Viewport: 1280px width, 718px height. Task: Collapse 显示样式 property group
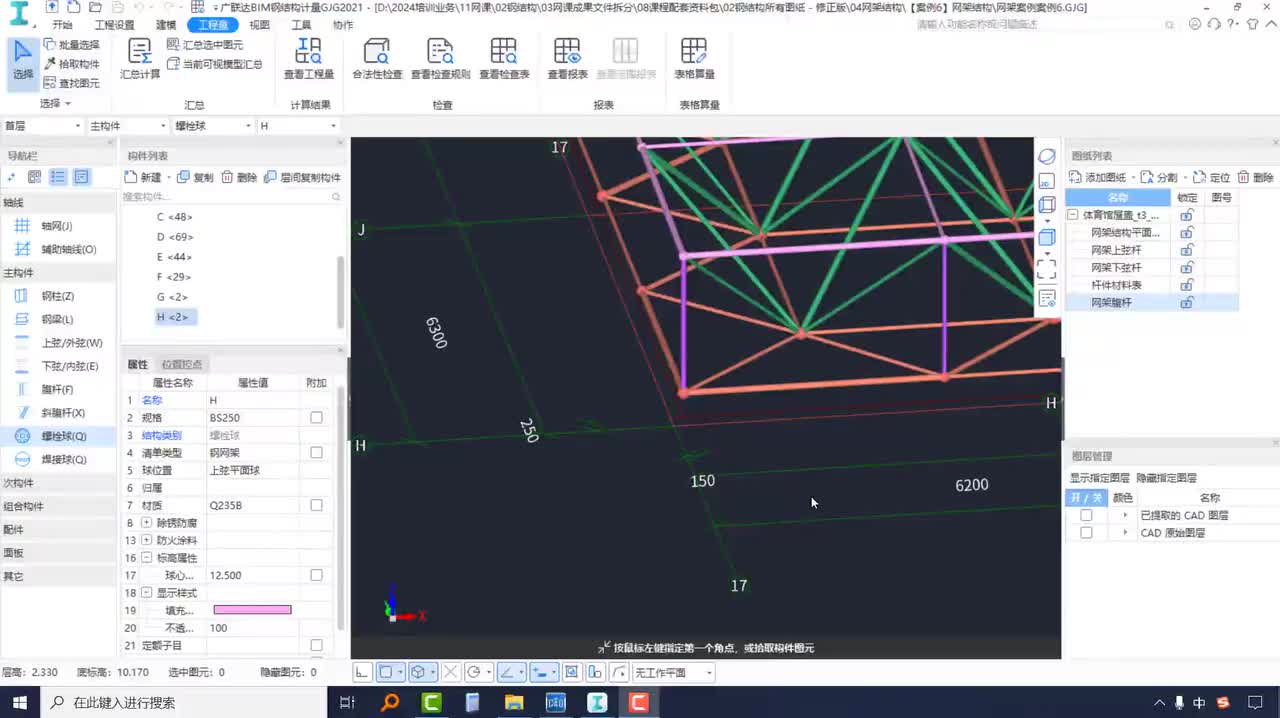point(147,593)
